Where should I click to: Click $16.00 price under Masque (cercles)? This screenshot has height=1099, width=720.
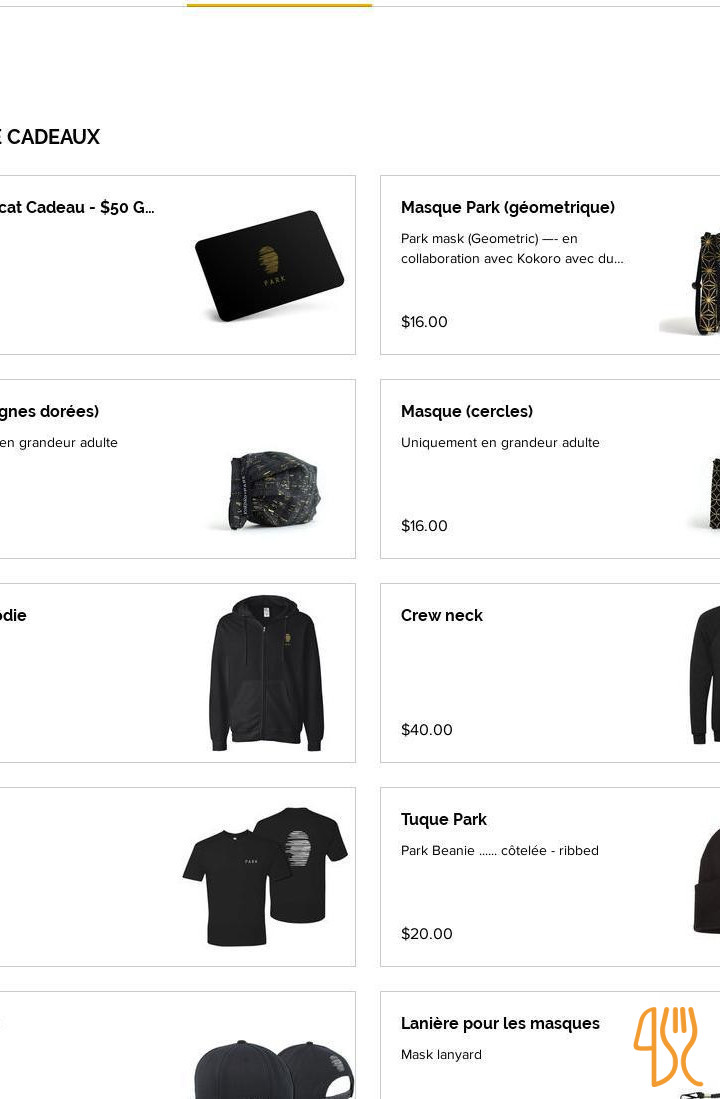[424, 526]
